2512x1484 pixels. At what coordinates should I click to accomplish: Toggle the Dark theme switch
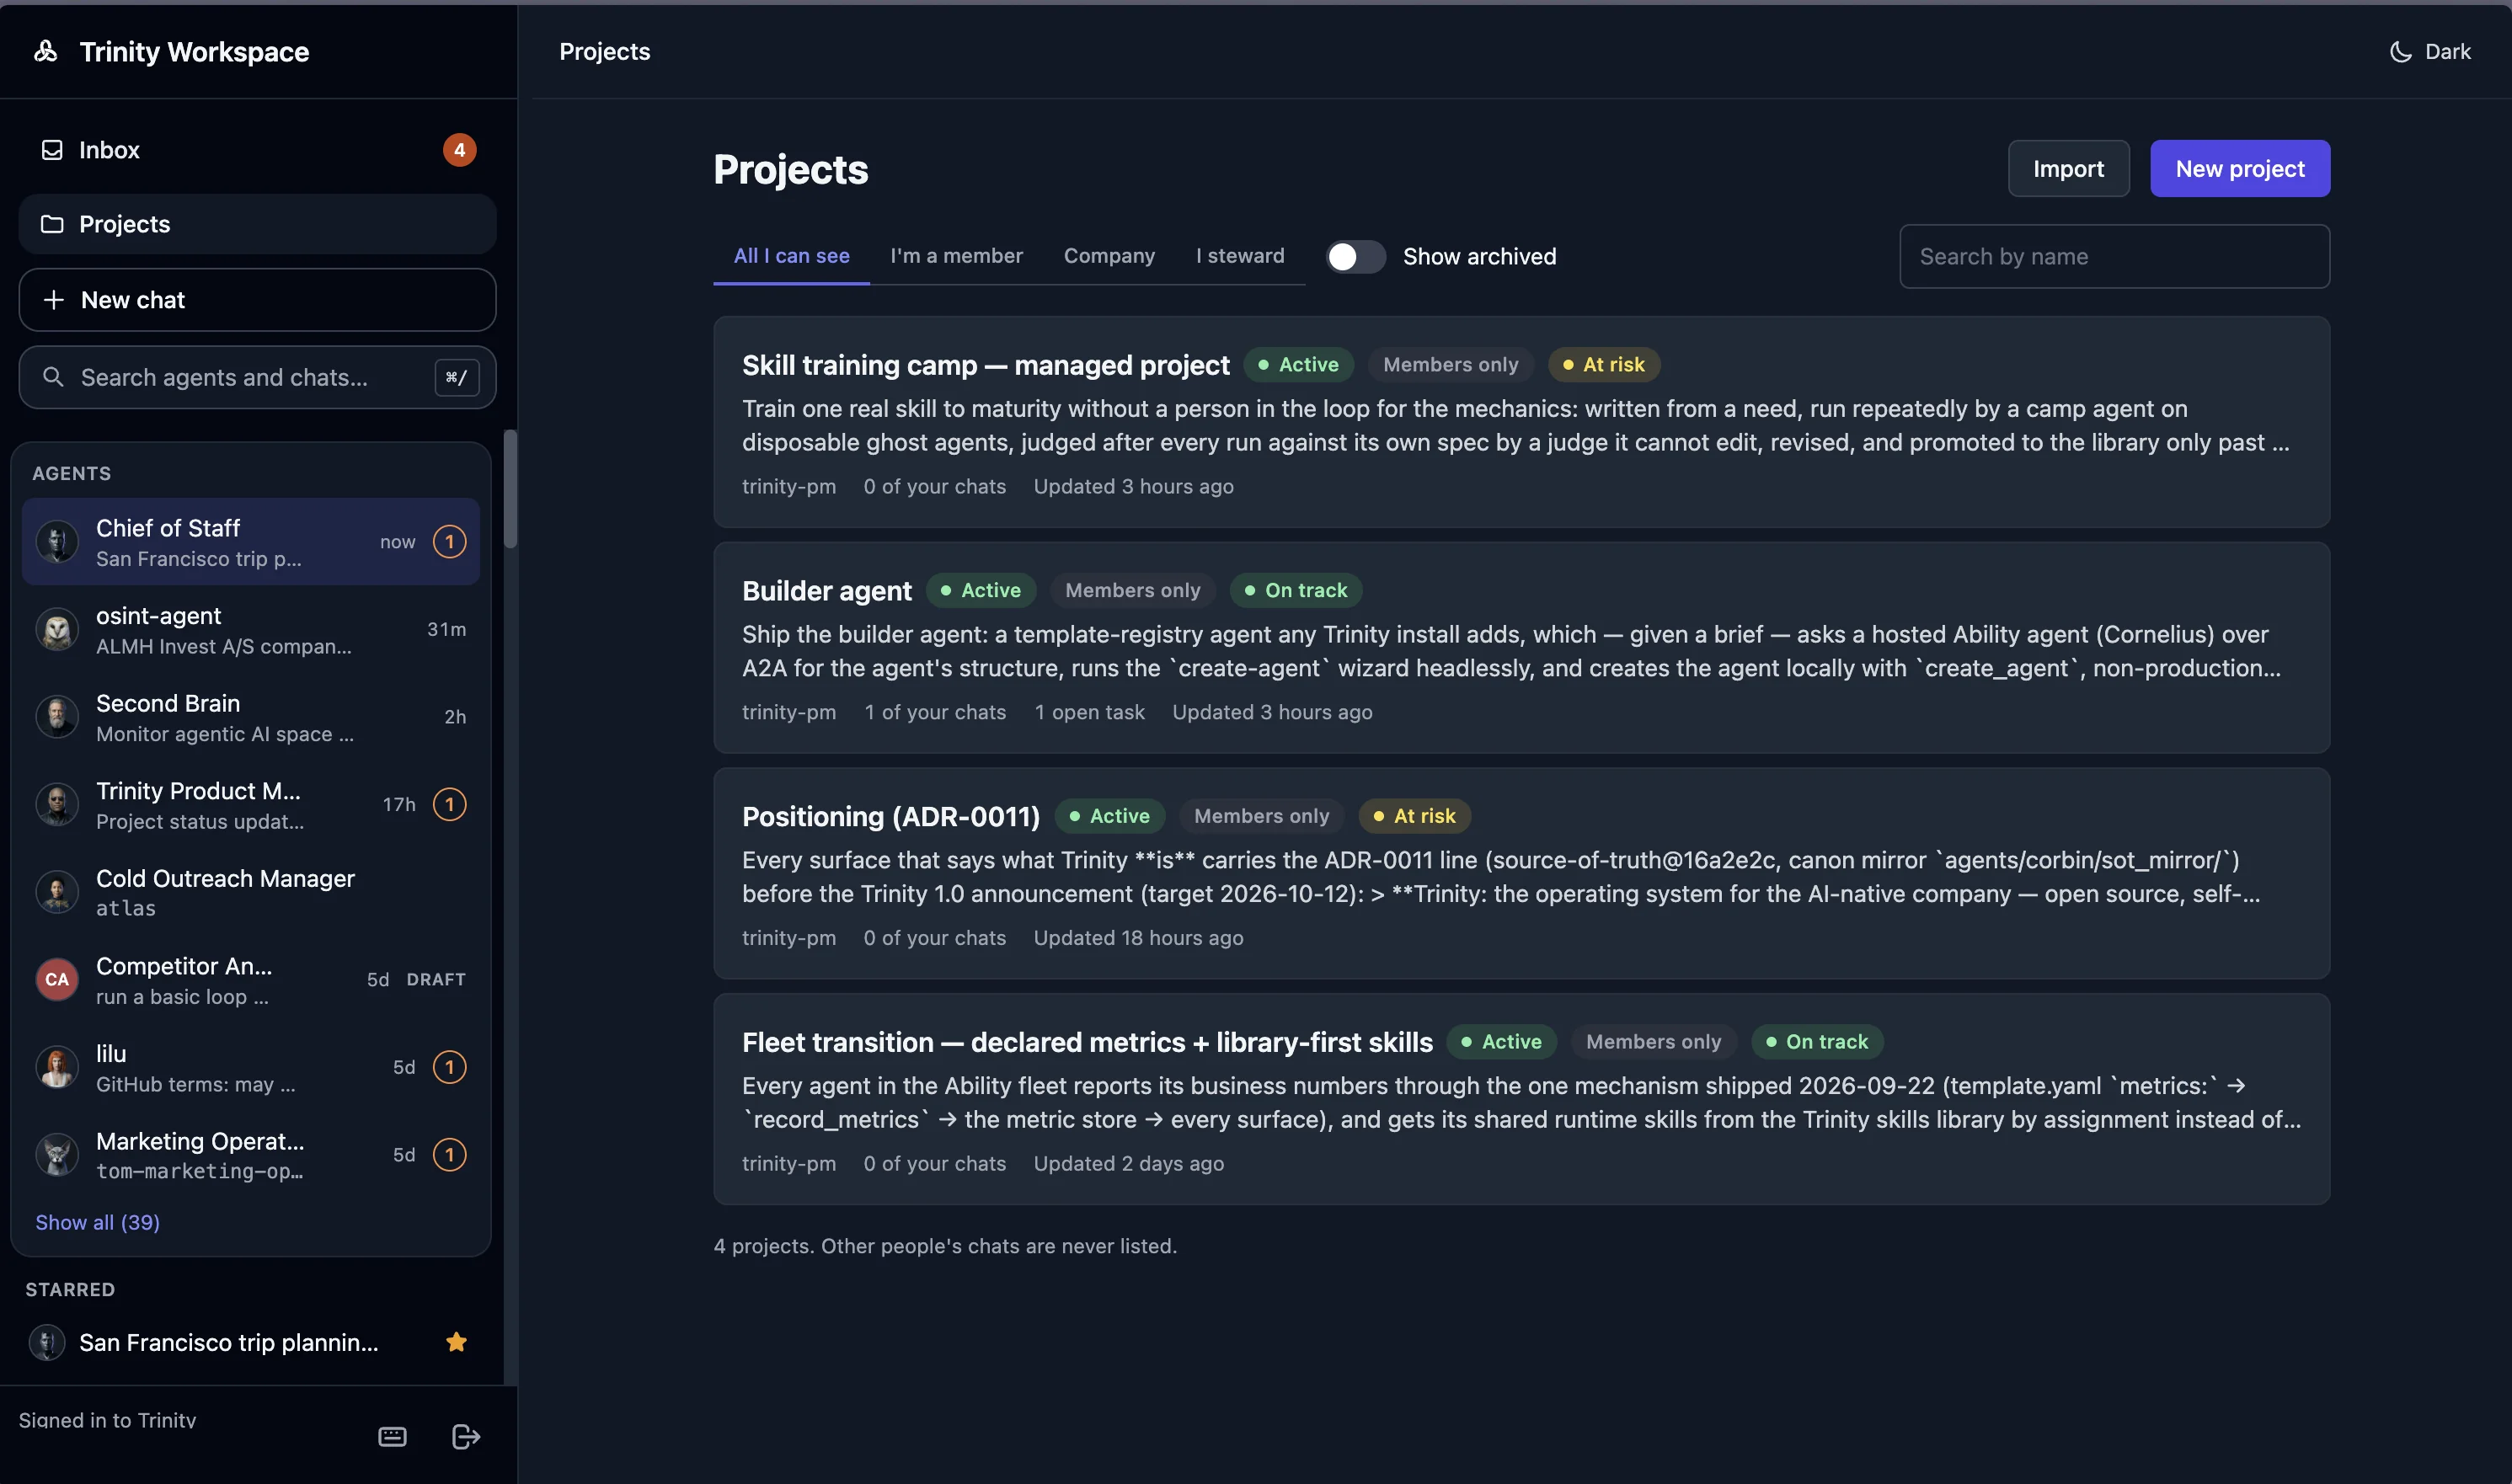2430,51
